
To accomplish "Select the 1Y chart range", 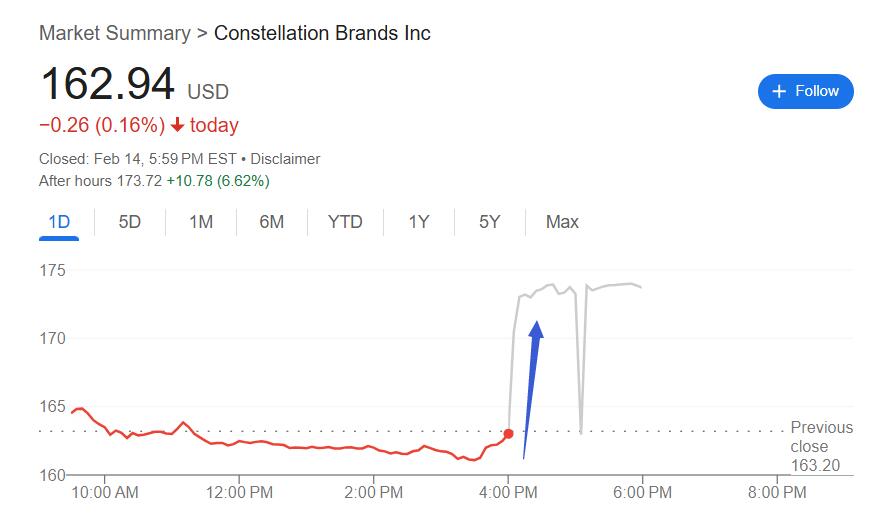I will point(419,222).
